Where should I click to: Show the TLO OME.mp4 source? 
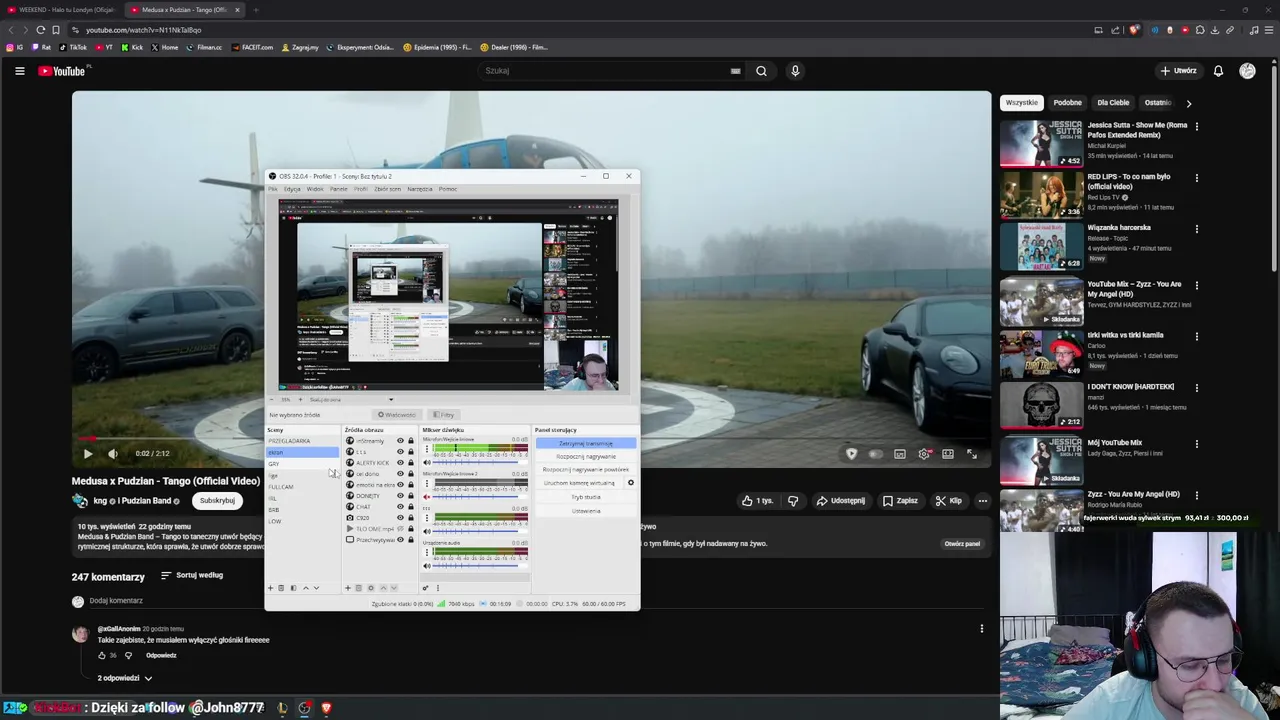pos(400,529)
